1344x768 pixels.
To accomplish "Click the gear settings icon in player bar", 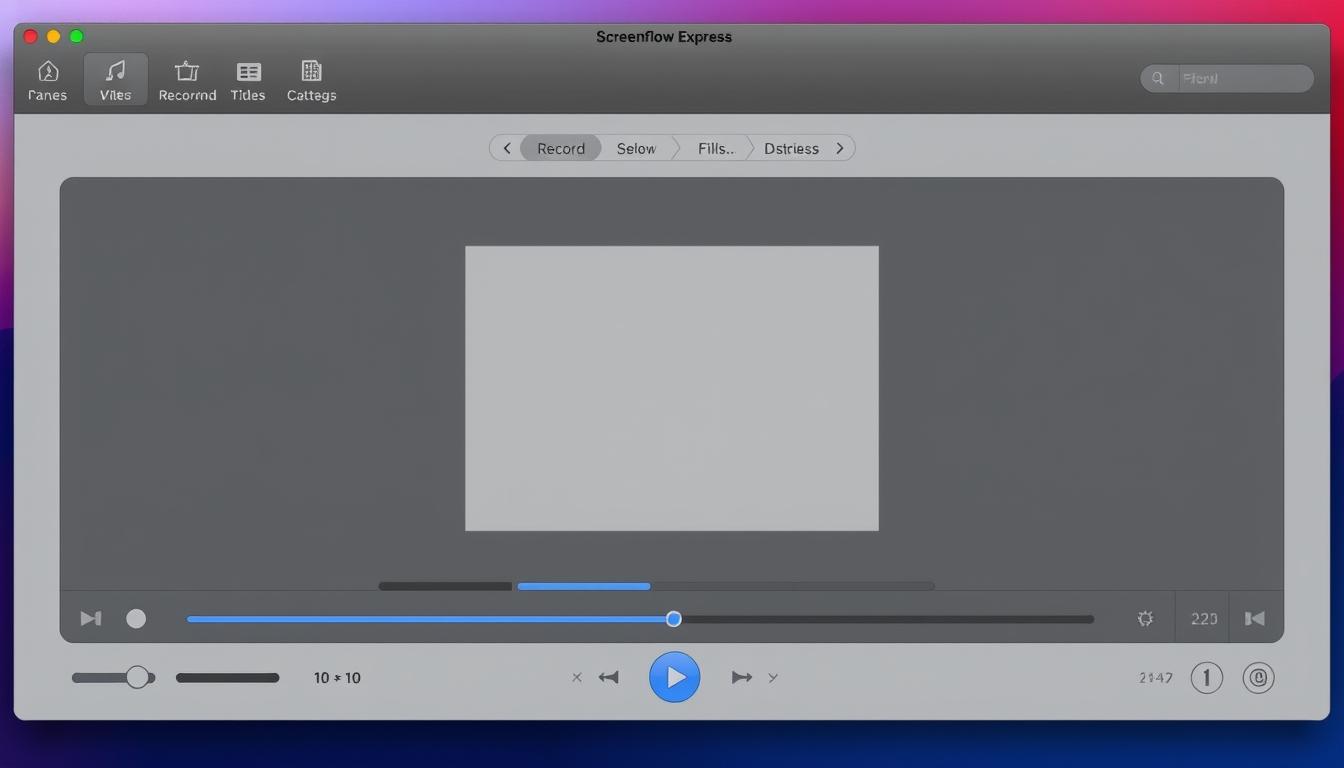I will (1145, 619).
